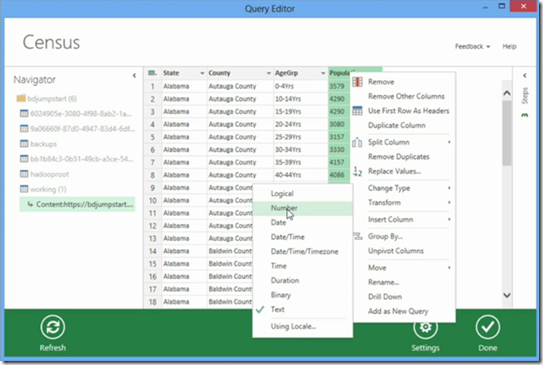
Task: Click the hadooproot table icon
Action: click(x=24, y=174)
